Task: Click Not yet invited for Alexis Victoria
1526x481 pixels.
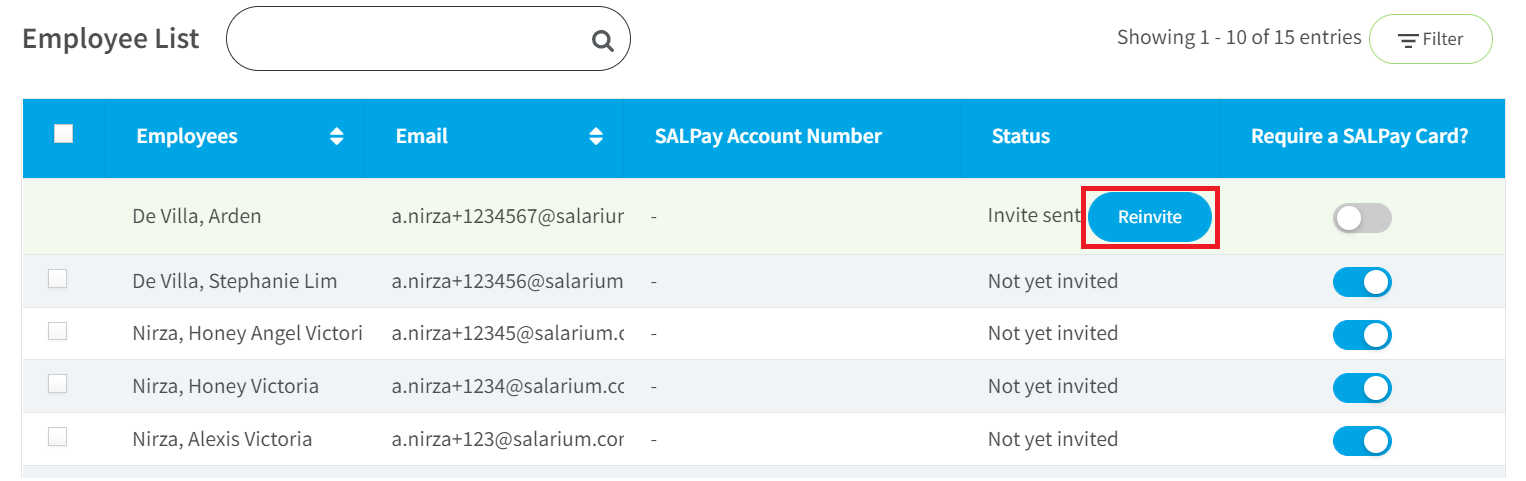Action: tap(1053, 439)
